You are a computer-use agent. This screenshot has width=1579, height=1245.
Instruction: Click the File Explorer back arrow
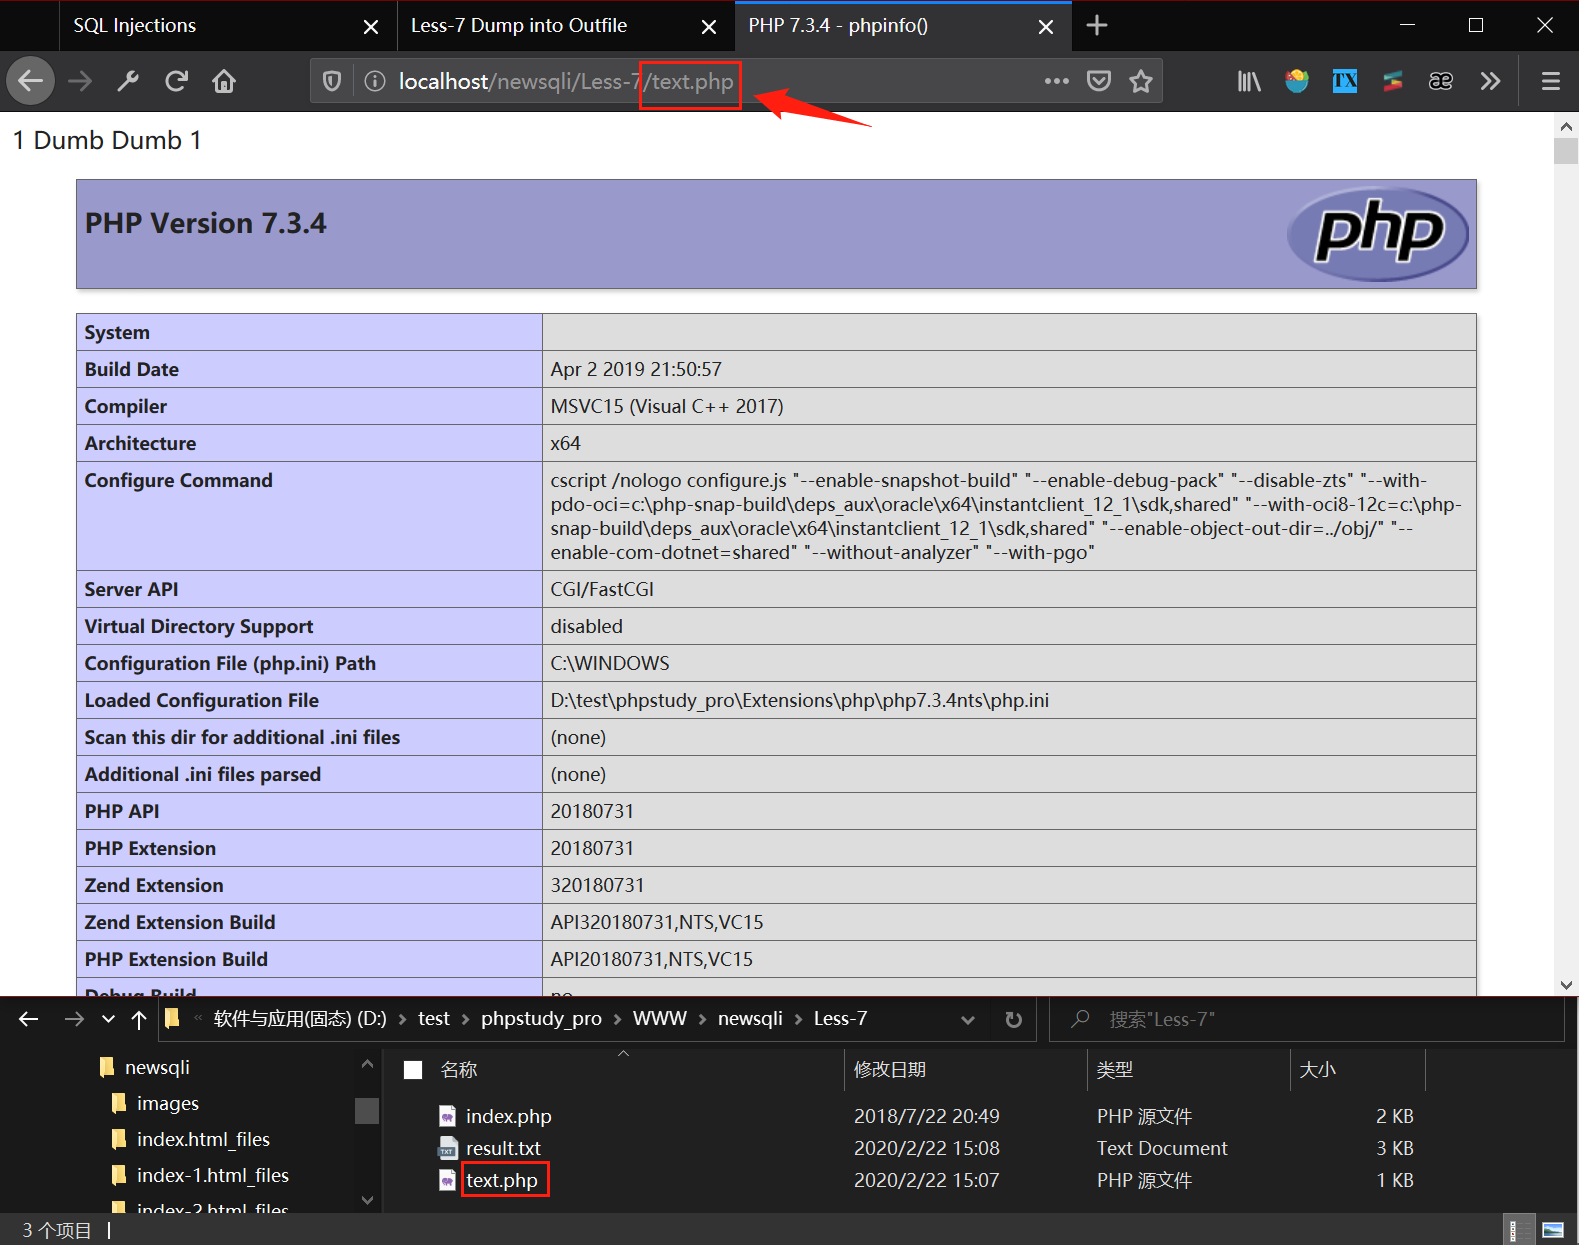[28, 1019]
